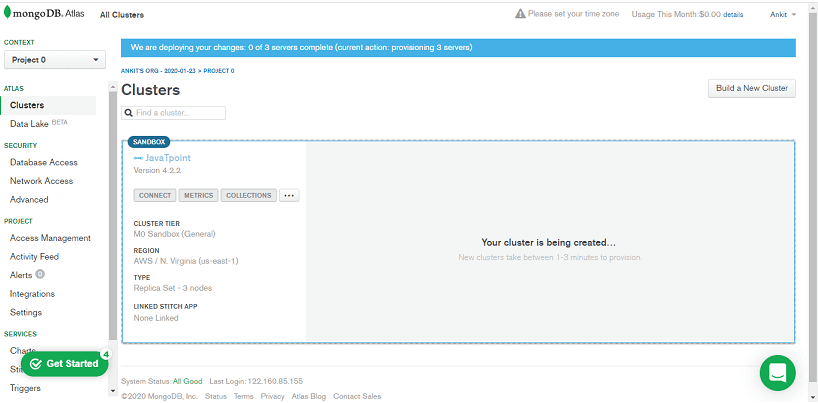Open Atlas Blog footer link
This screenshot has width=818, height=403.
pos(309,396)
